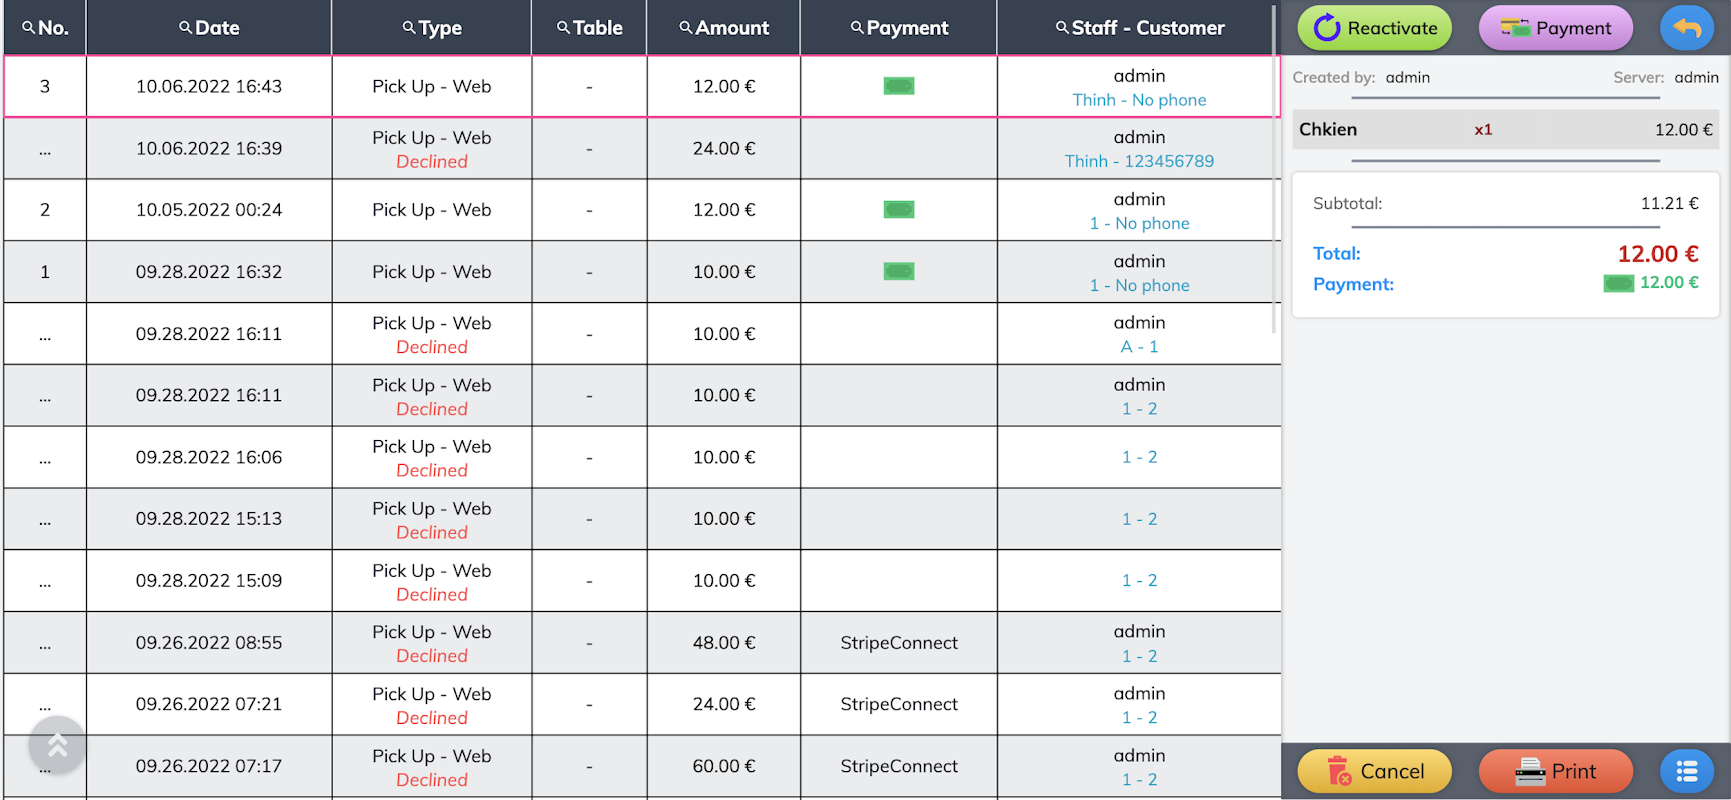
Task: Click the green cash icon in order 2 row
Action: click(898, 210)
